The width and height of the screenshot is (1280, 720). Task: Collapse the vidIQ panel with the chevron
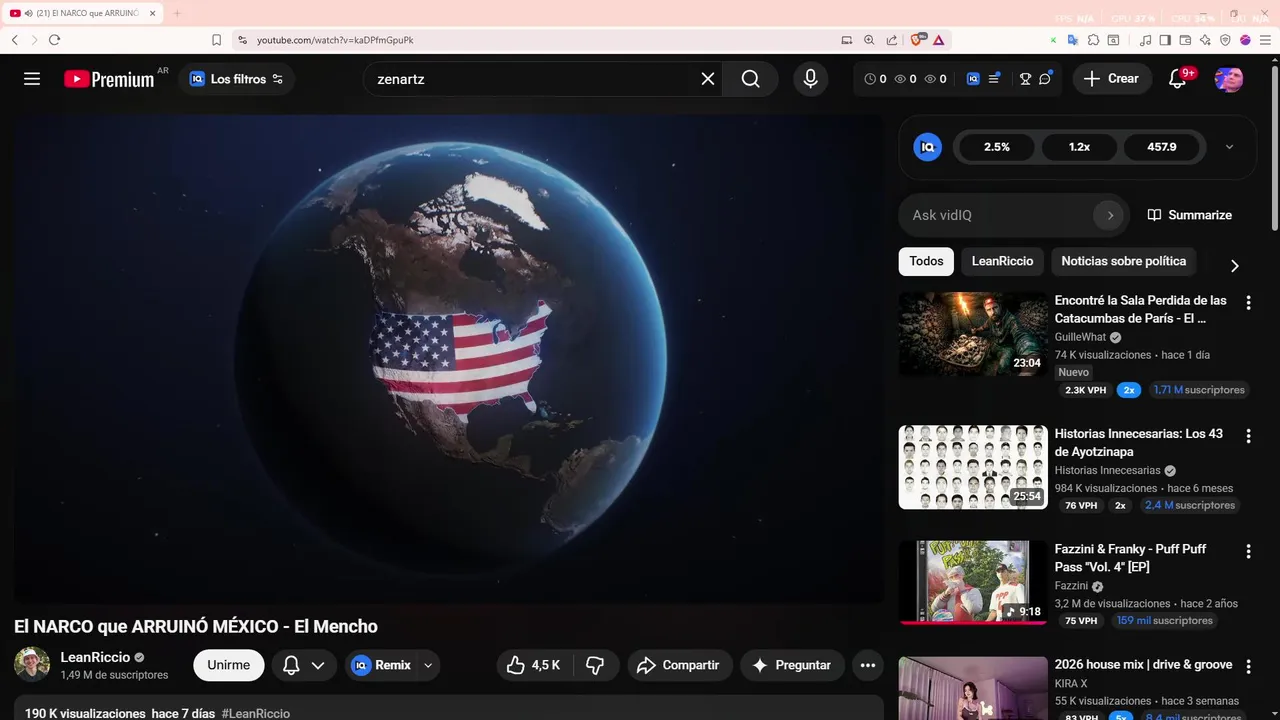pyautogui.click(x=1229, y=147)
